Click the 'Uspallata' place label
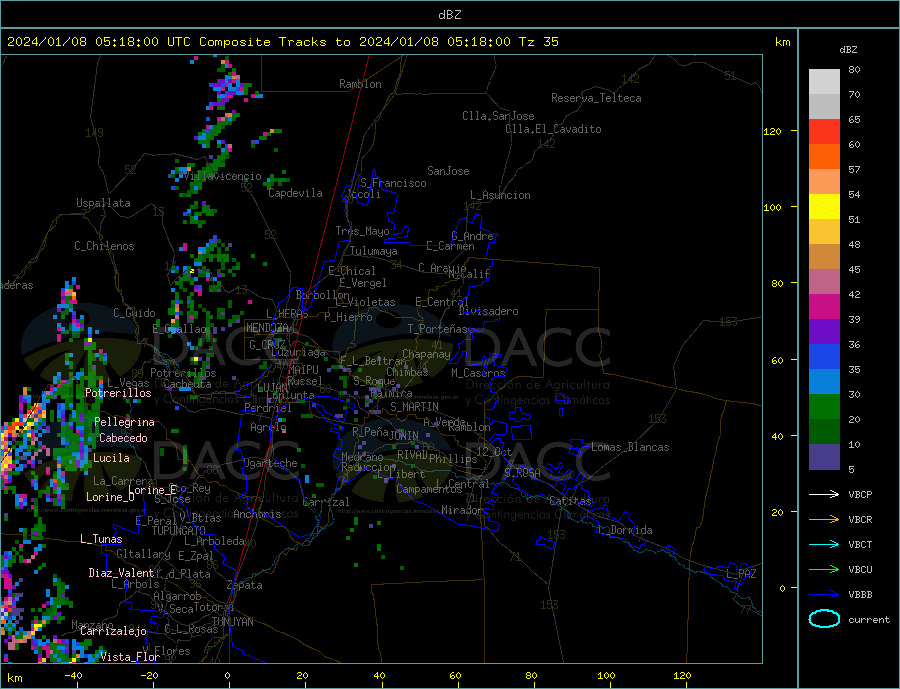The image size is (900, 689). point(103,203)
